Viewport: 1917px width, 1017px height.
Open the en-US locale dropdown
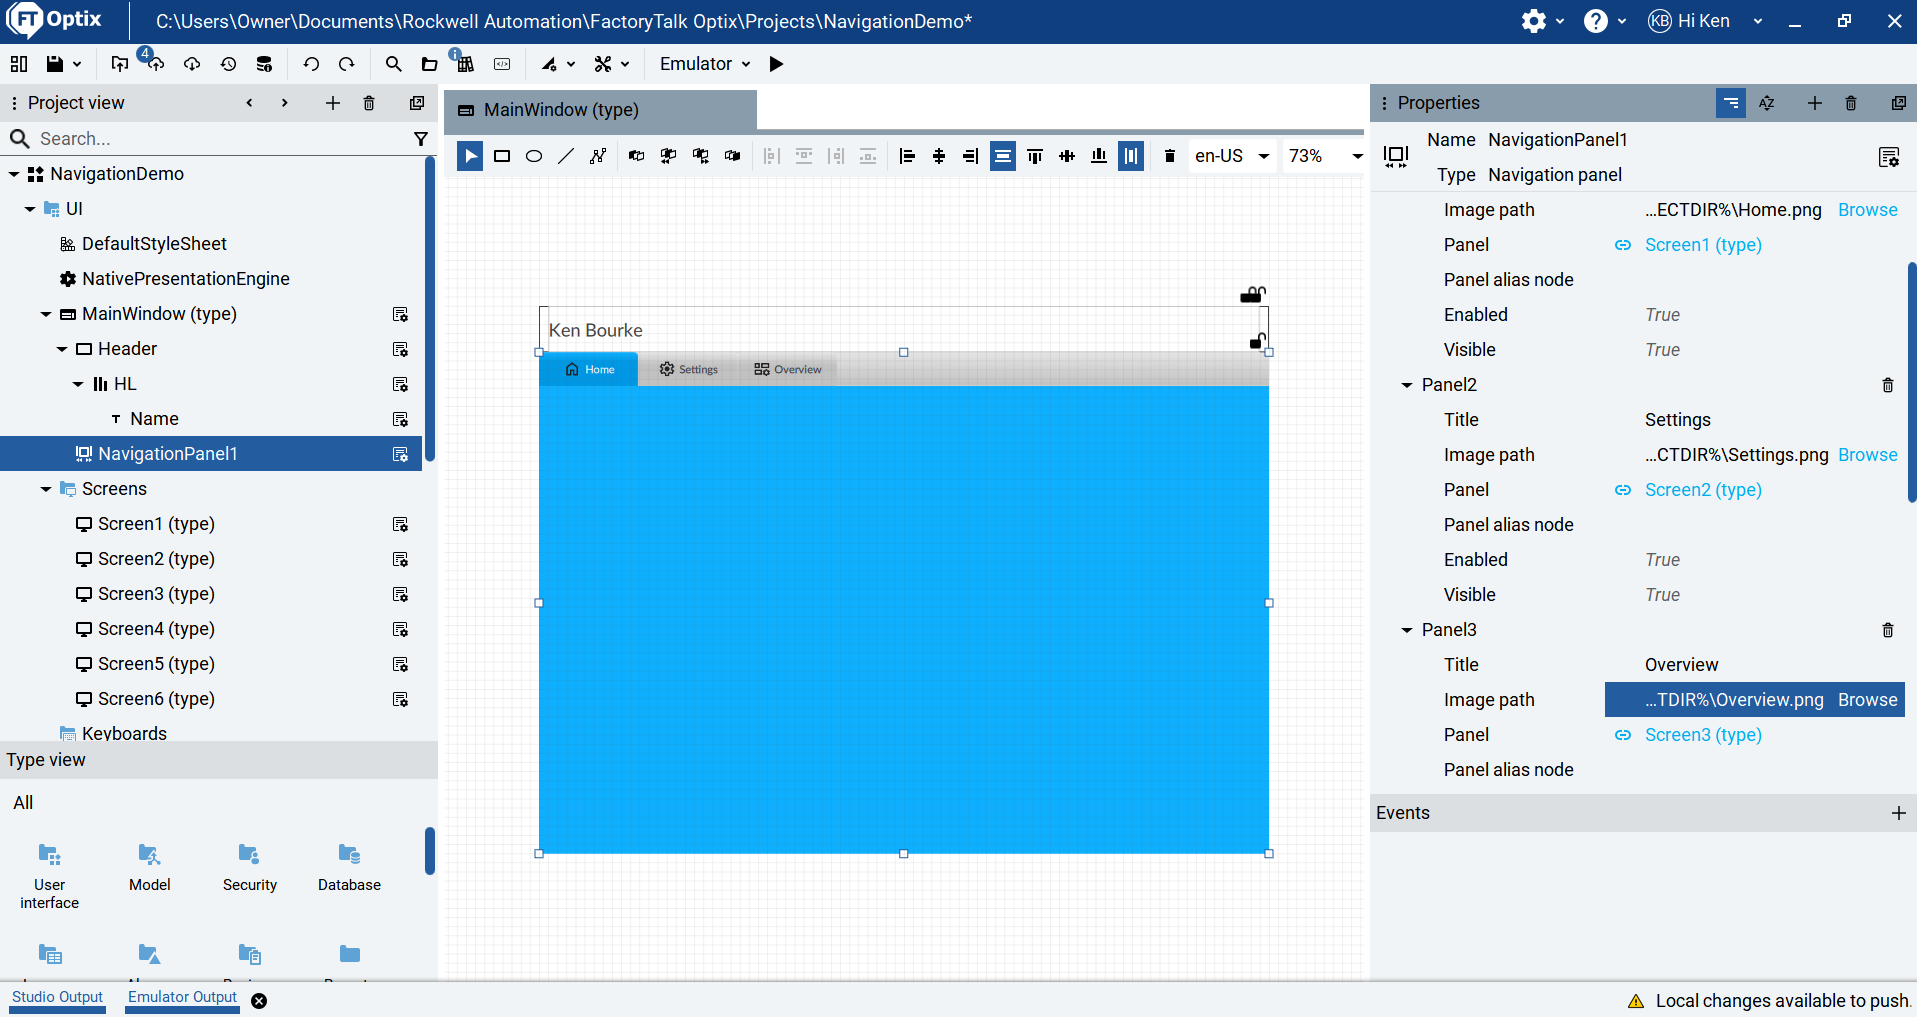tap(1232, 156)
